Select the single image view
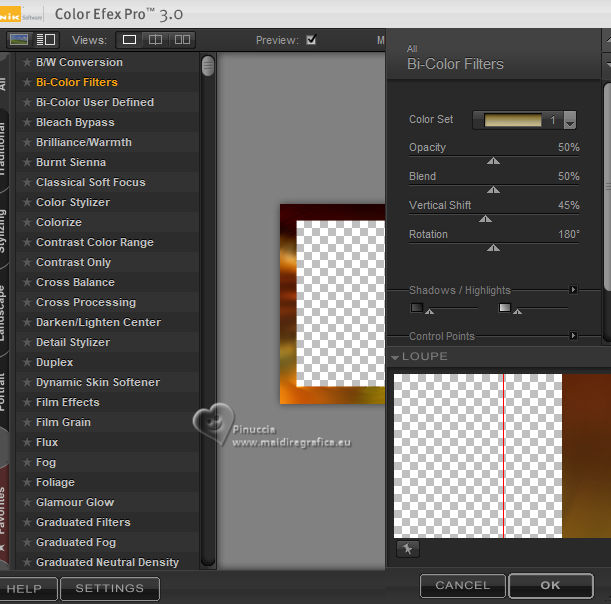 tap(129, 40)
